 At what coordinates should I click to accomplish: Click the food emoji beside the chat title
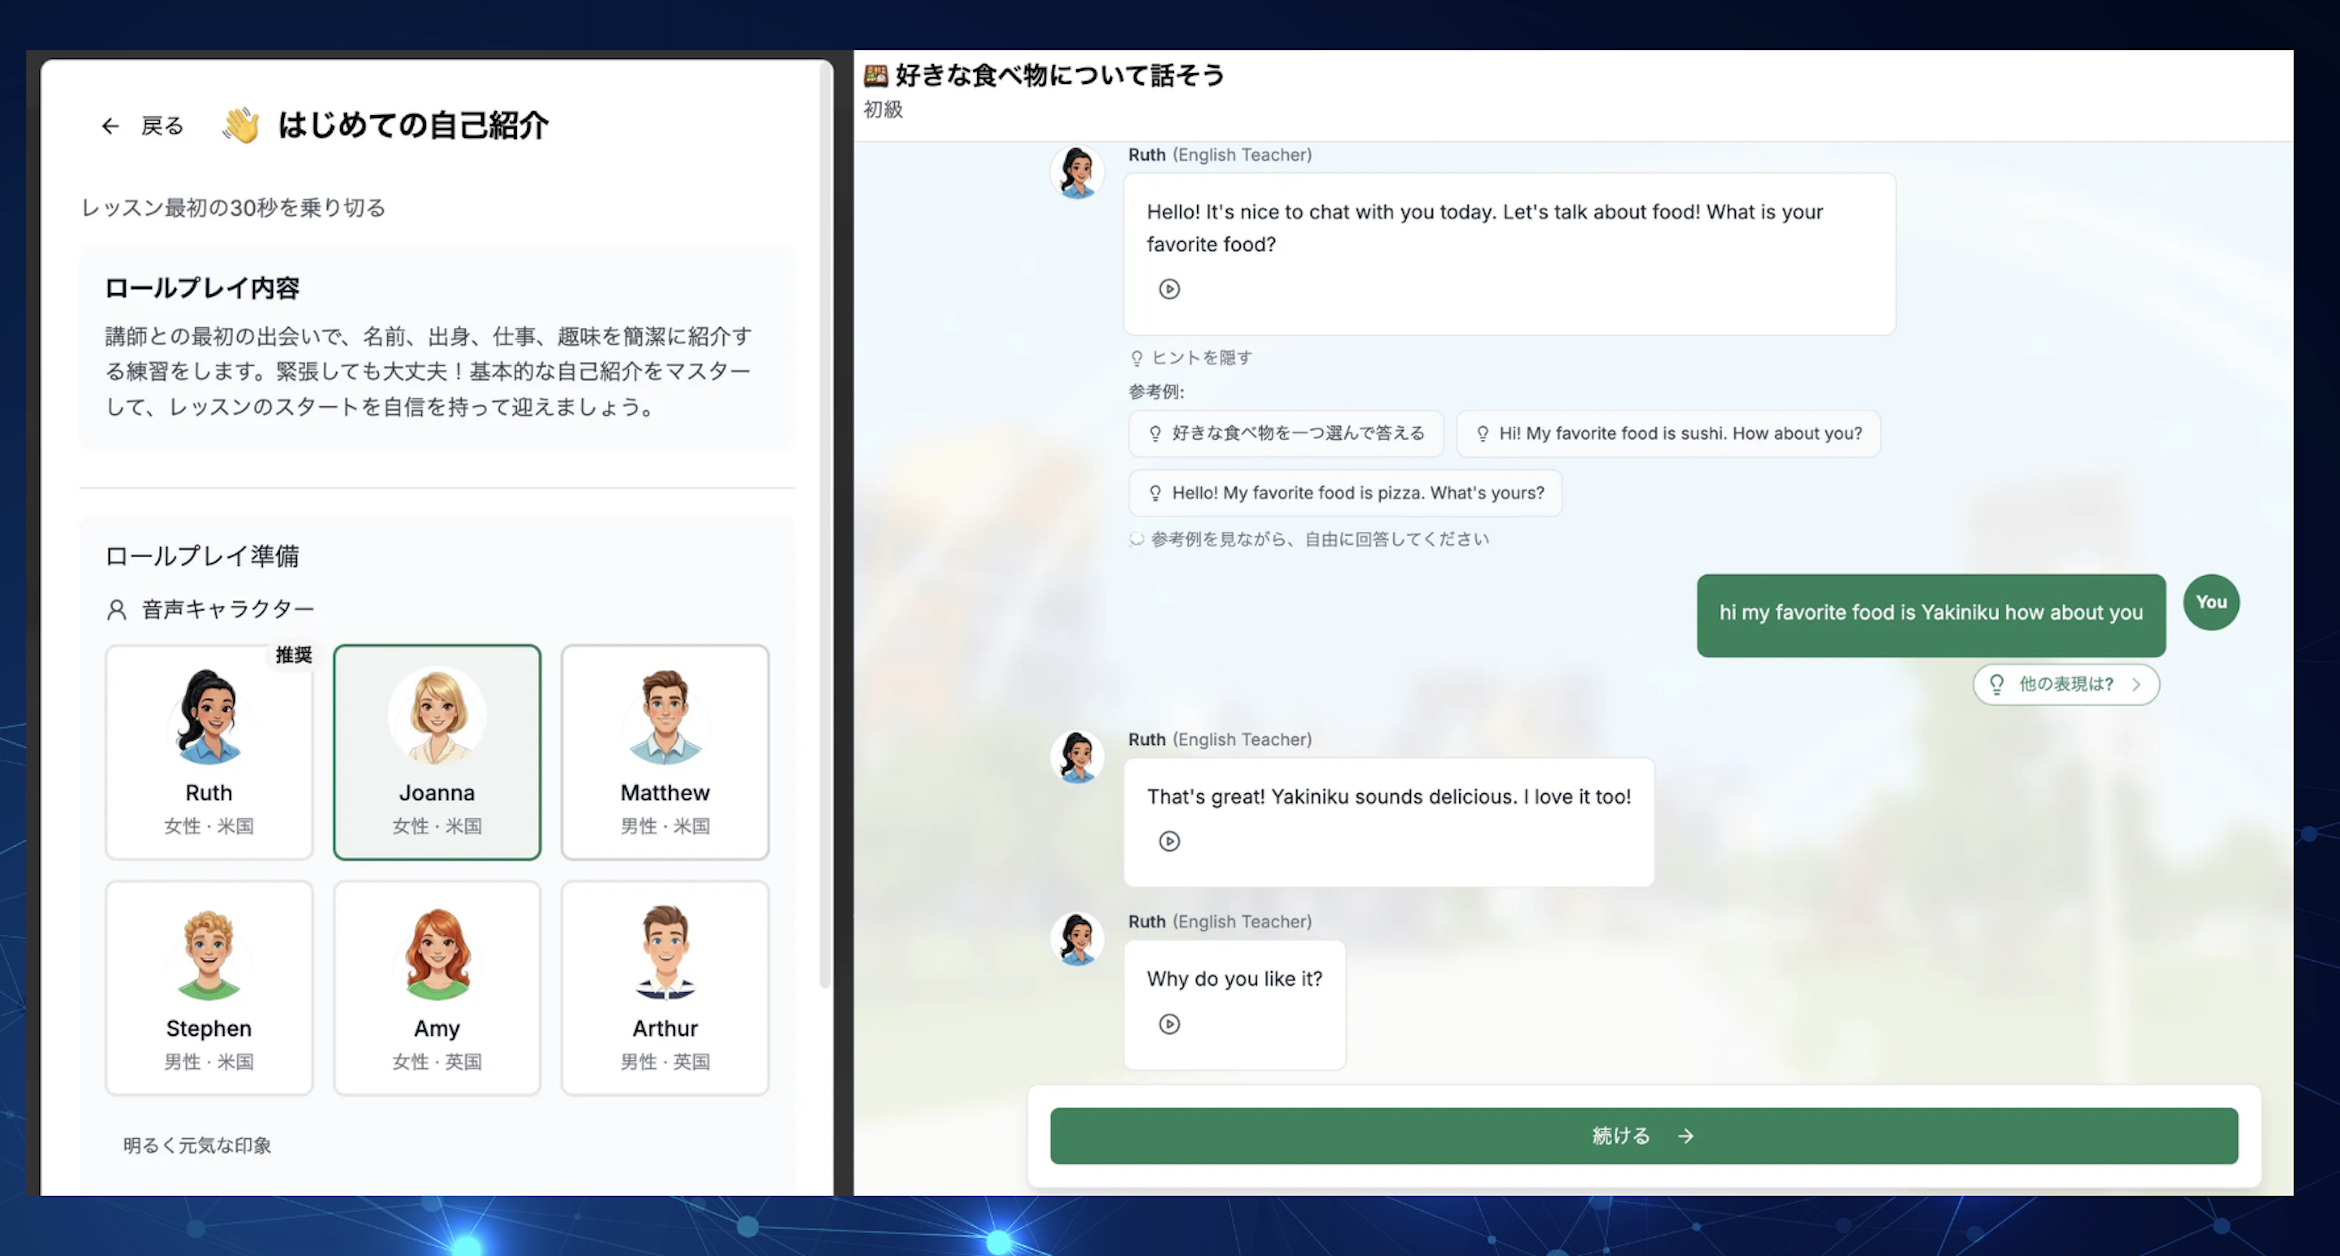coord(876,75)
